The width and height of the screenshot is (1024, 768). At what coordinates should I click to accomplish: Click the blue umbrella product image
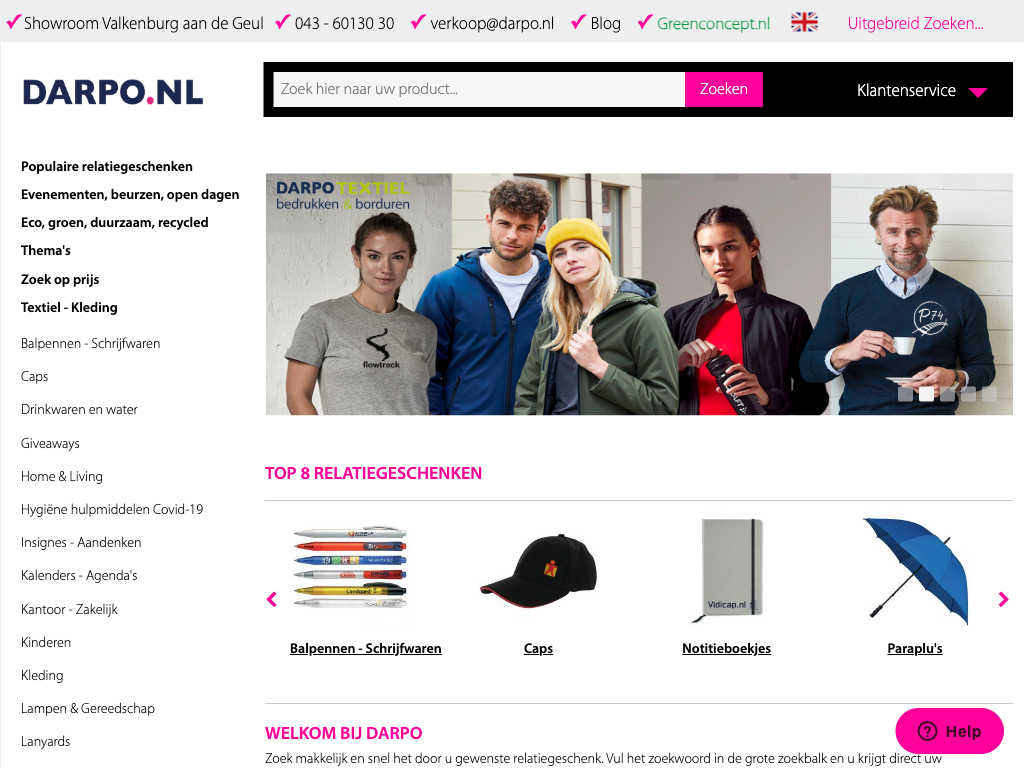(x=914, y=571)
